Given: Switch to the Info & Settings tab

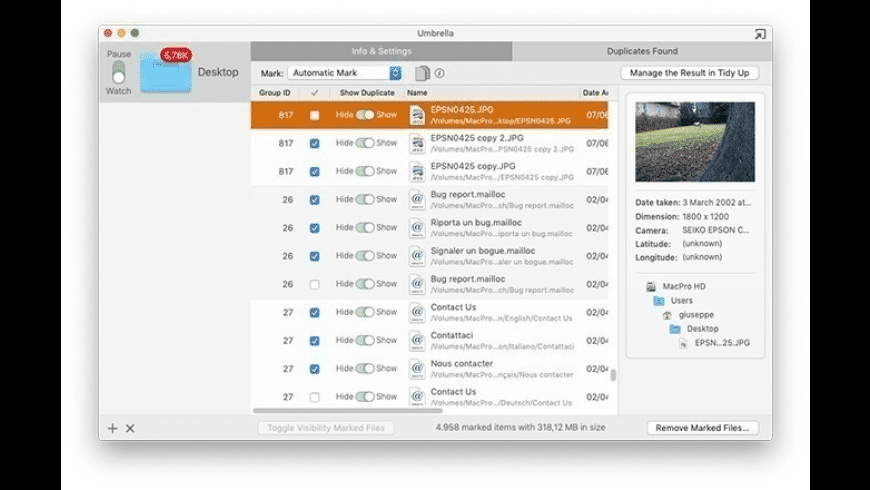Looking at the screenshot, I should click(x=380, y=51).
